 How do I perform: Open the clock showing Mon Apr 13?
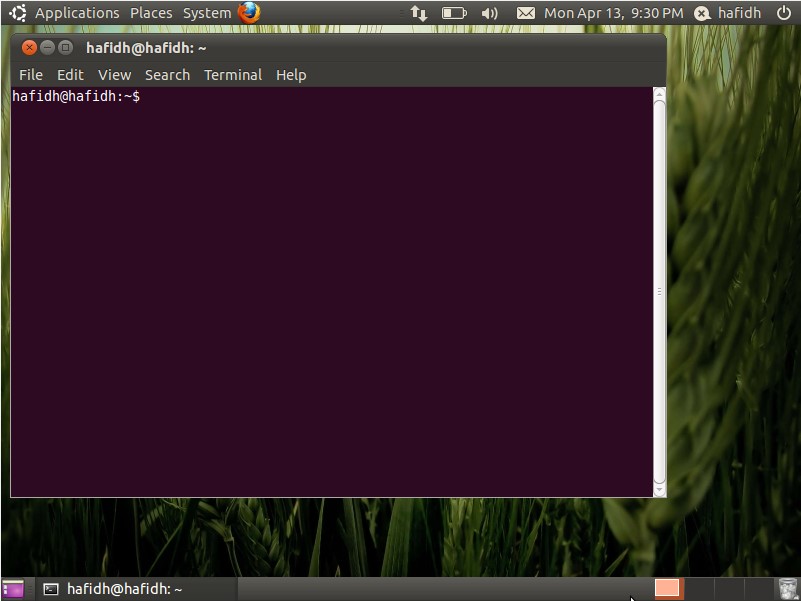[613, 13]
